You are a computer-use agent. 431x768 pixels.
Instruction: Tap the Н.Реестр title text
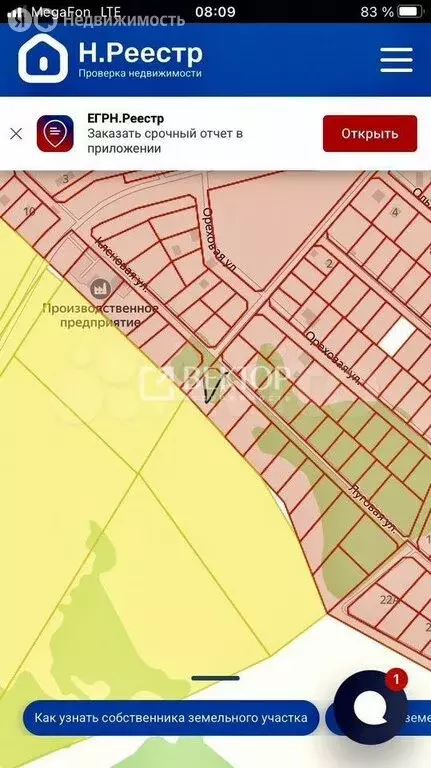[141, 52]
